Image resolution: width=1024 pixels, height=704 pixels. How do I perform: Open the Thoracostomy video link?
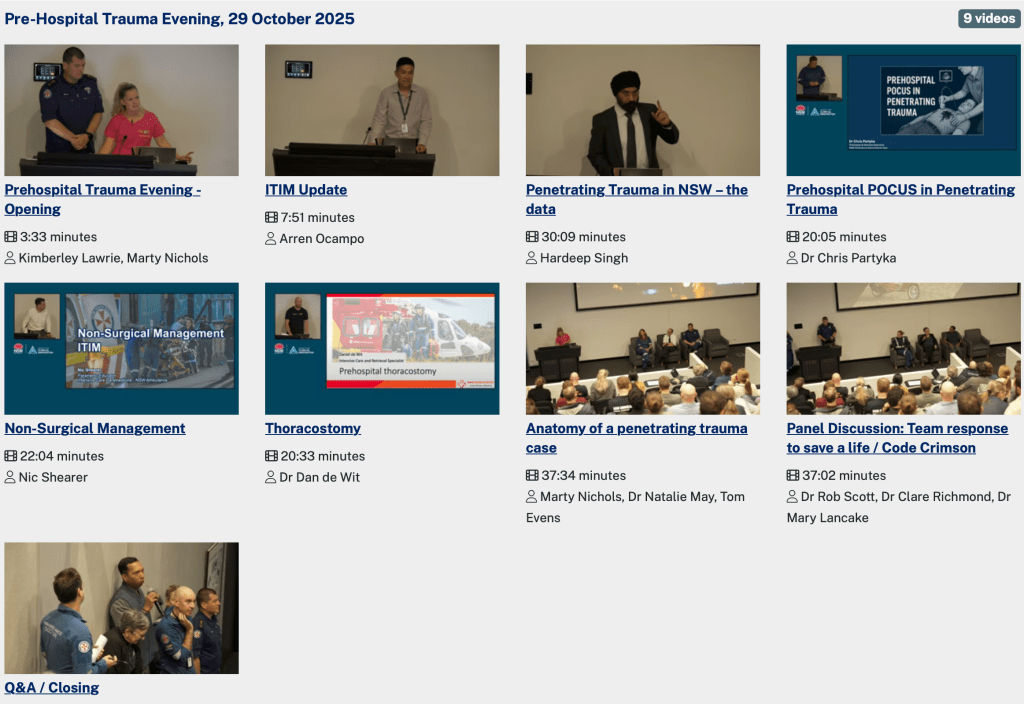tap(313, 429)
